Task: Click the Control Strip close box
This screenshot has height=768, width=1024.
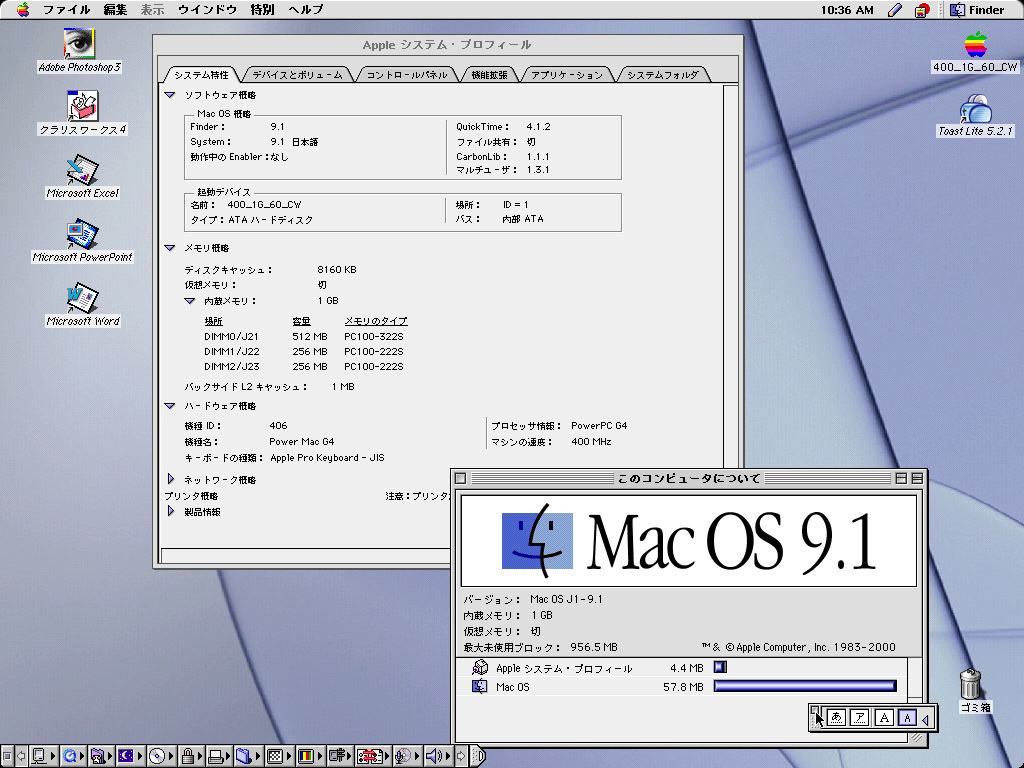Action: [x=6, y=756]
